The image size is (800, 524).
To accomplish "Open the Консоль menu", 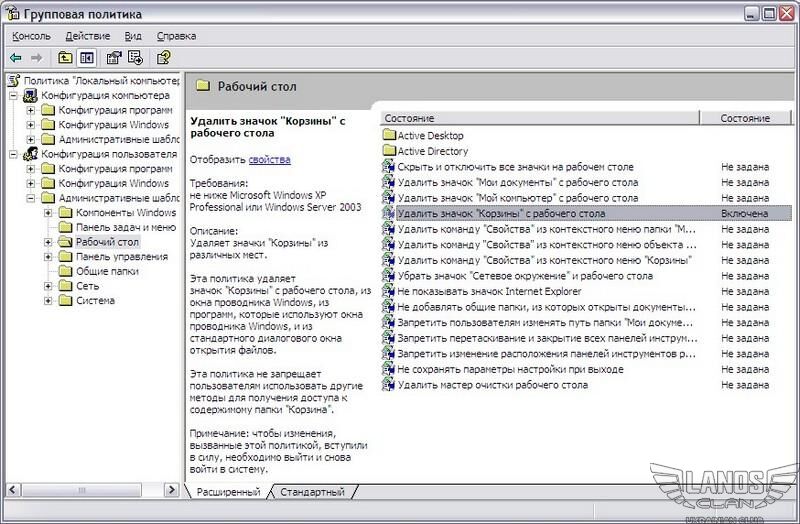I will tap(31, 36).
